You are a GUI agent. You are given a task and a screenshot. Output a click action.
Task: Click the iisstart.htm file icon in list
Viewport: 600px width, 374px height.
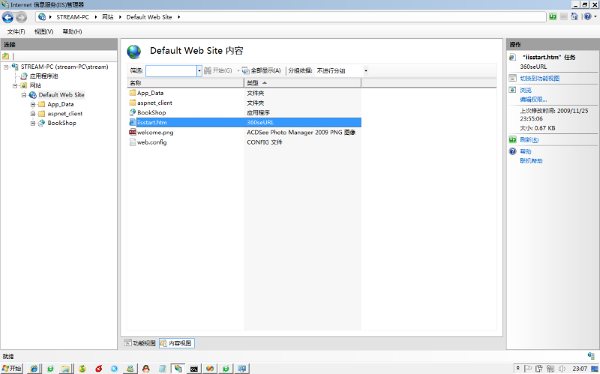pyautogui.click(x=132, y=122)
